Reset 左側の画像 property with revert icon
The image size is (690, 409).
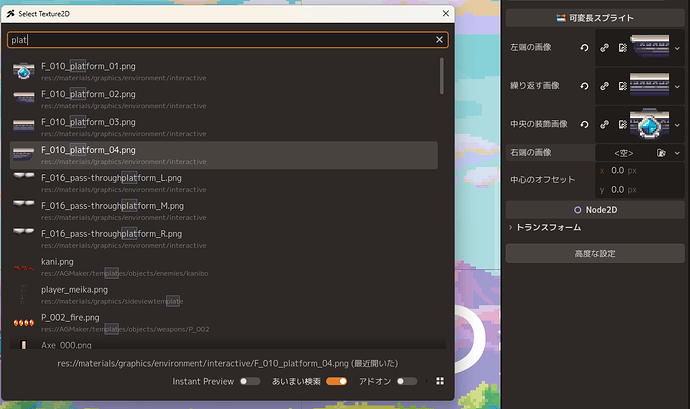(x=584, y=48)
